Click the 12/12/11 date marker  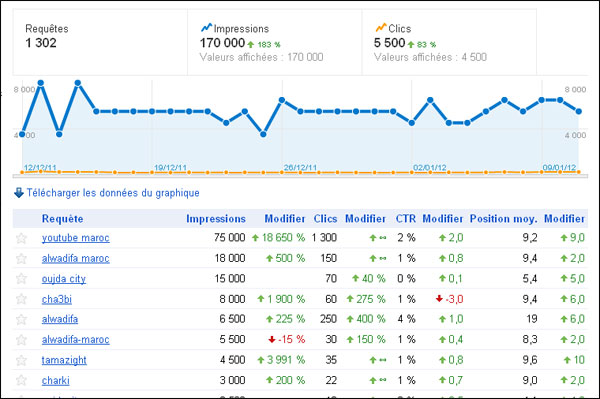[40, 168]
